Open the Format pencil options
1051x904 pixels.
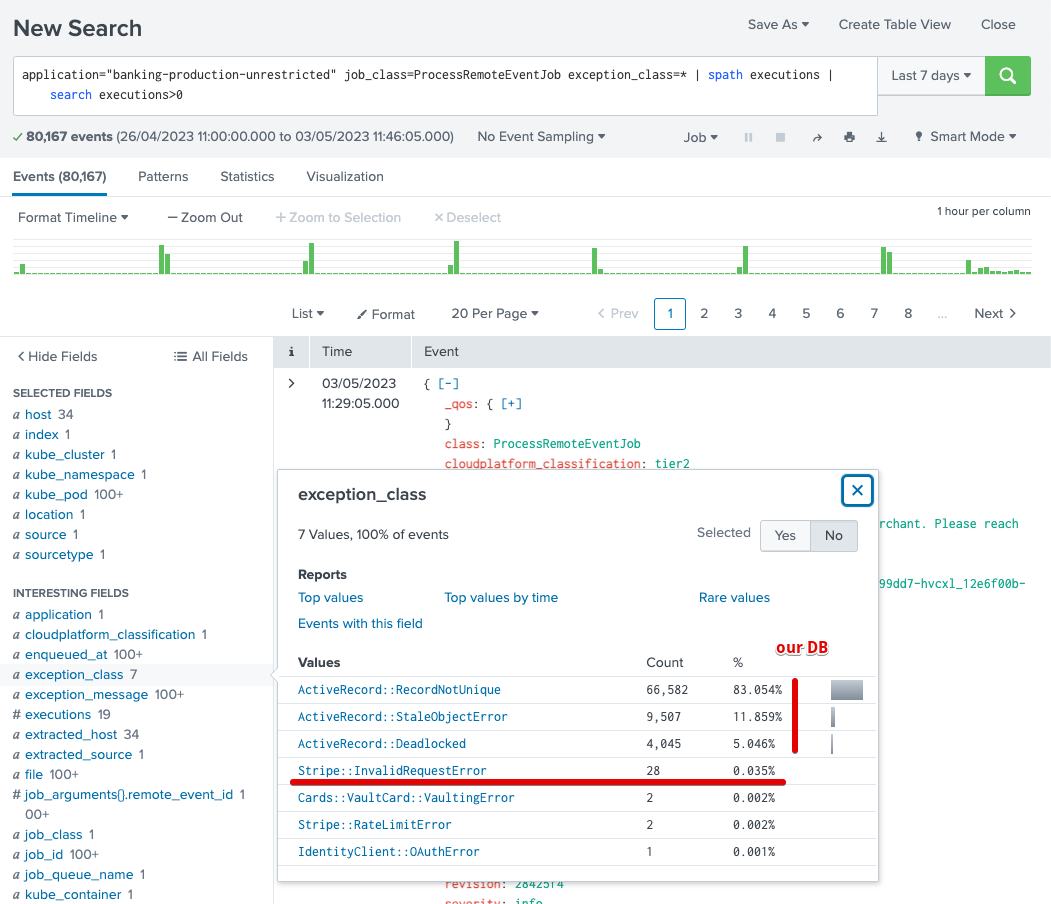tap(386, 314)
